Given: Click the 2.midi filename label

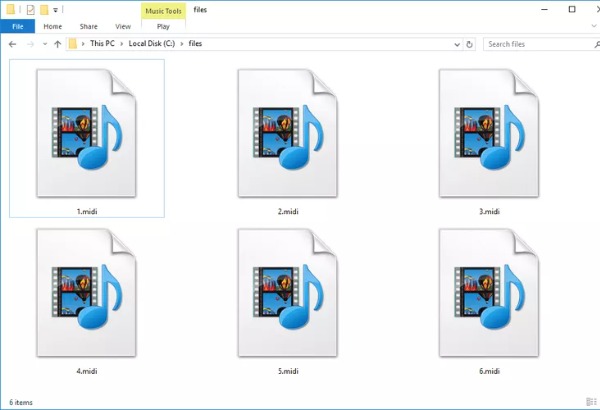Looking at the screenshot, I should tap(288, 211).
